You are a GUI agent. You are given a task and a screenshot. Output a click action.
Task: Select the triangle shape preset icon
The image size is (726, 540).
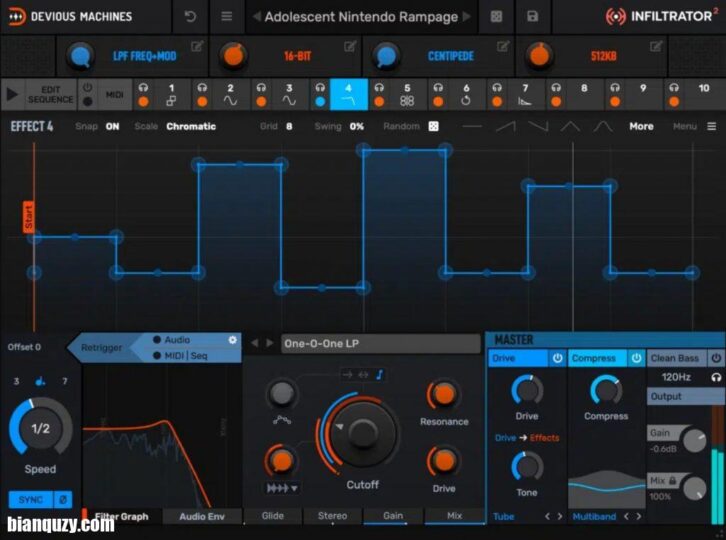point(570,127)
